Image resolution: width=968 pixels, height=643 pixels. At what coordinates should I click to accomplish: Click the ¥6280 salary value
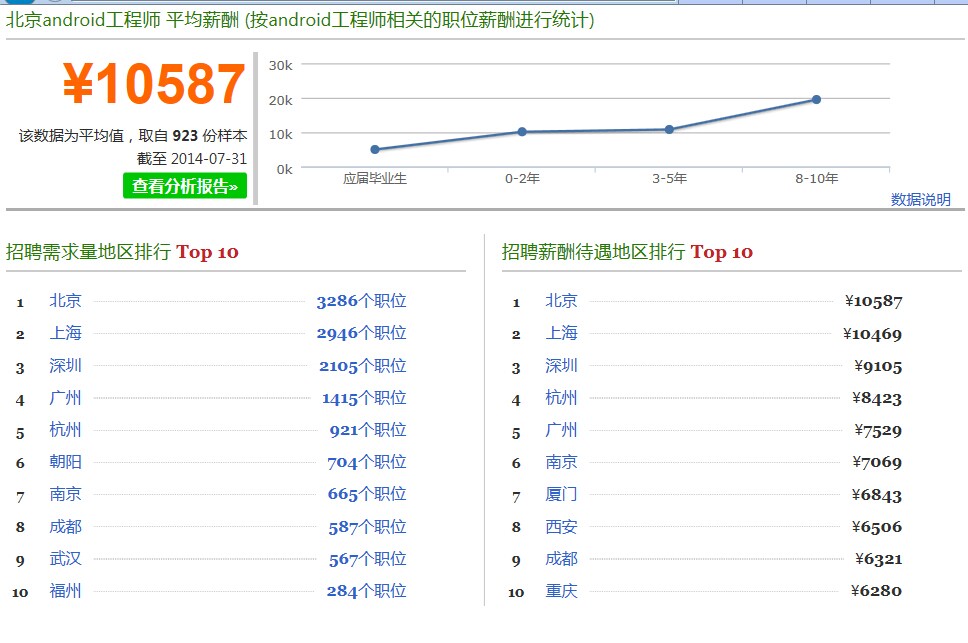876,591
